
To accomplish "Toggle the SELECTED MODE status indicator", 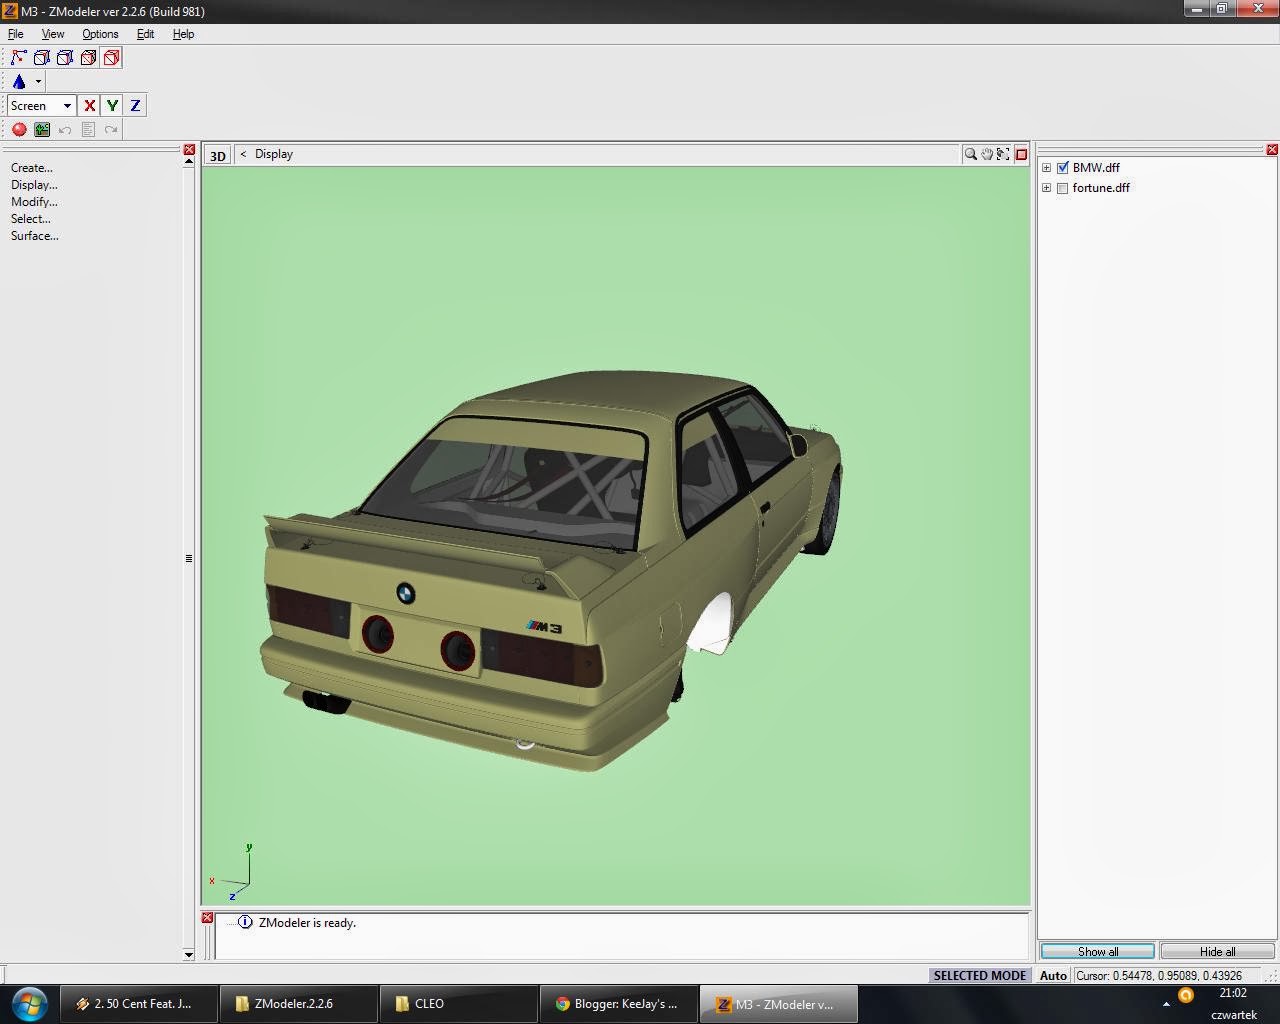I will click(979, 976).
